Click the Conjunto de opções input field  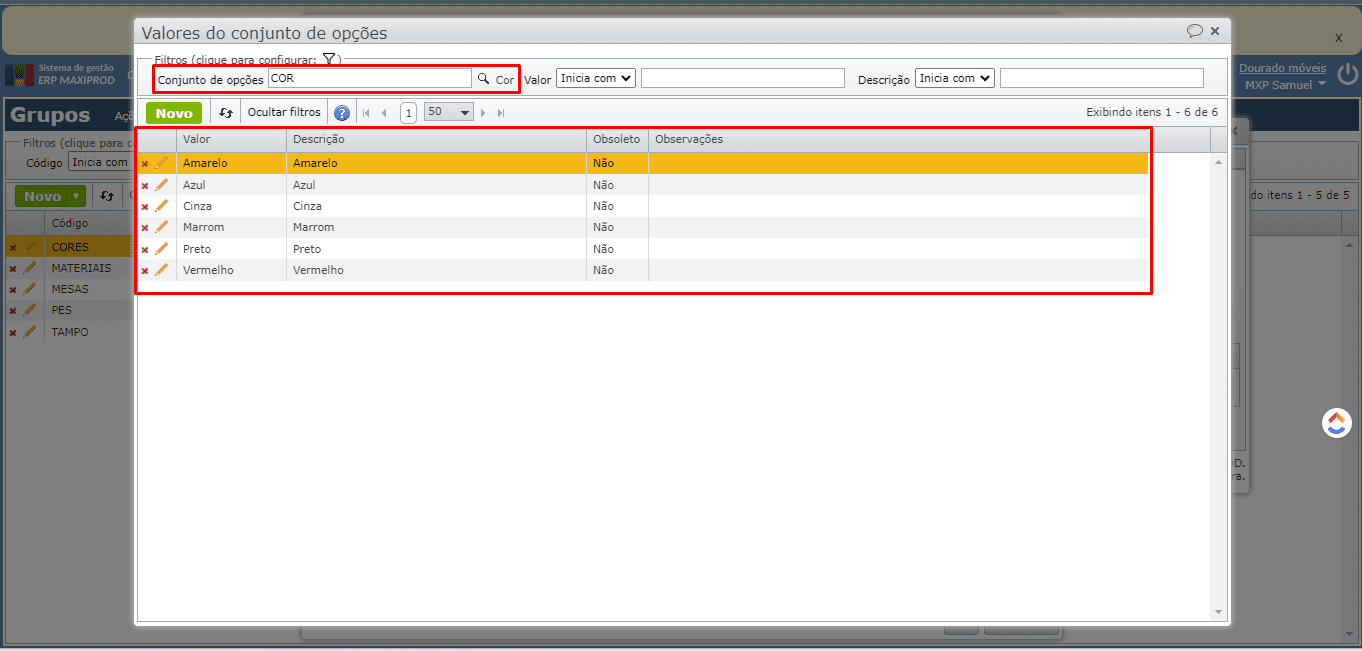click(369, 78)
